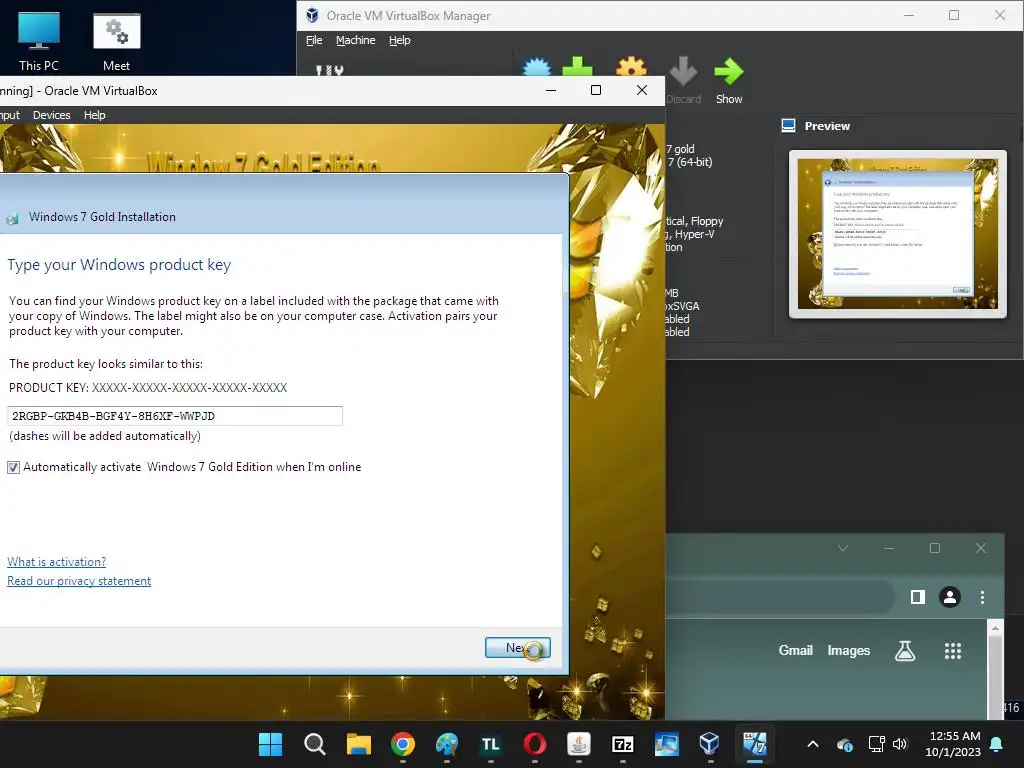Click the volume speaker tray icon
Screen dimensions: 1024x768
click(900, 744)
